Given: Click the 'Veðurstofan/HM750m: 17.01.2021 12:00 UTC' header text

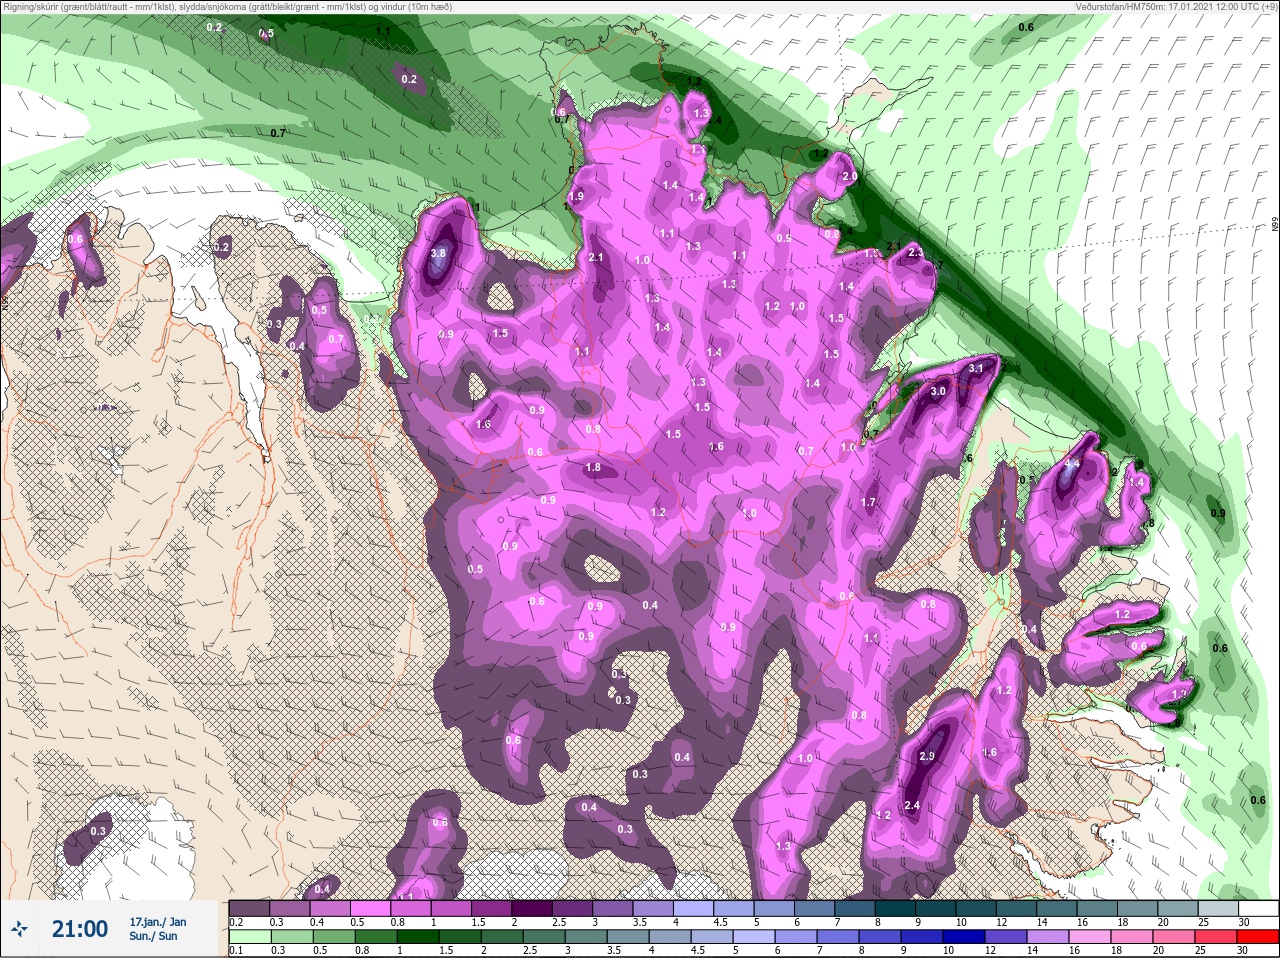Looking at the screenshot, I should click(1175, 7).
